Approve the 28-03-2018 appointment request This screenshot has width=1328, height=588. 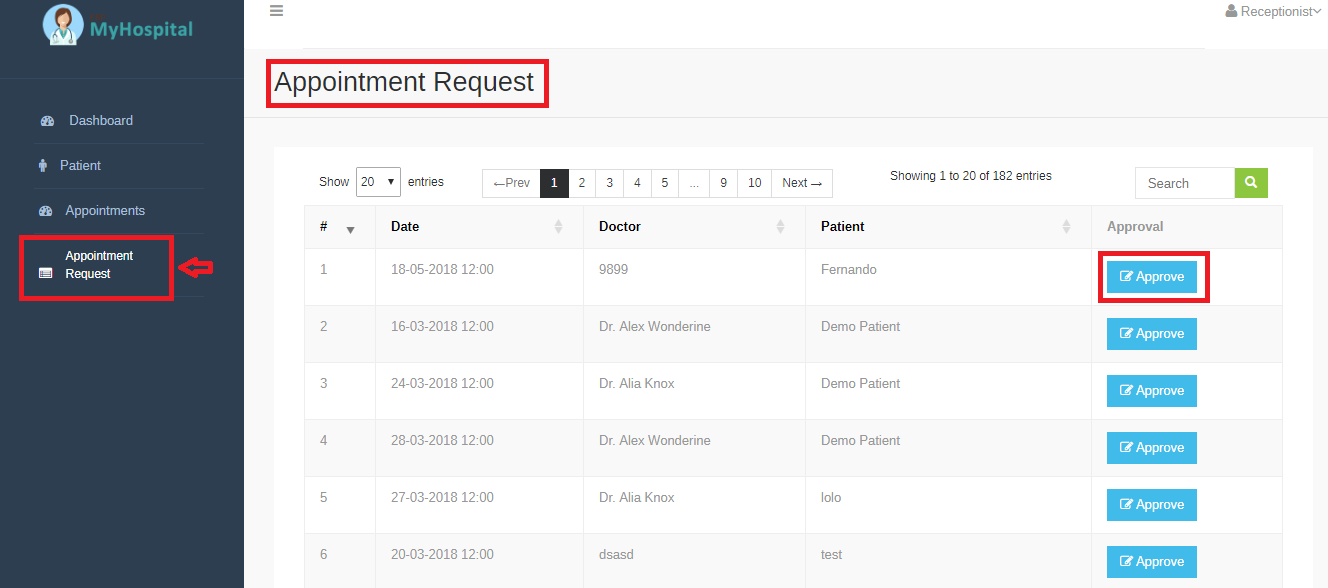coord(1152,448)
